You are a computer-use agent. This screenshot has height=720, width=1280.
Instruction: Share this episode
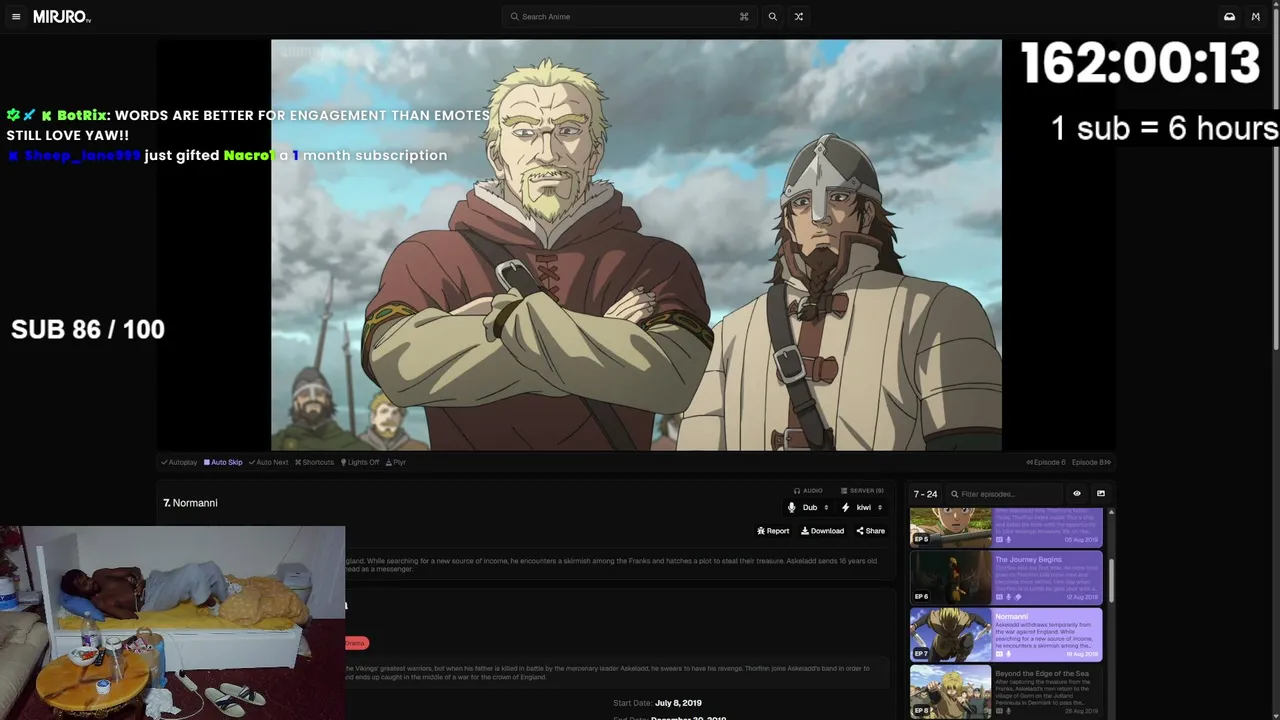tap(870, 531)
